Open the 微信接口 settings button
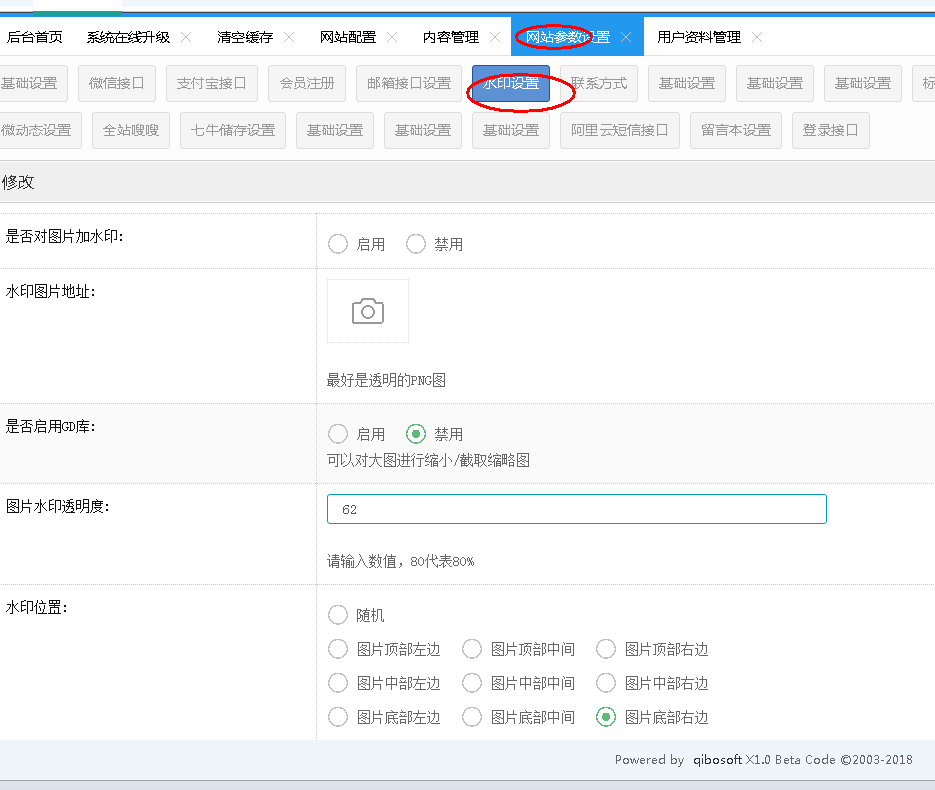The image size is (935, 790). pyautogui.click(x=116, y=84)
